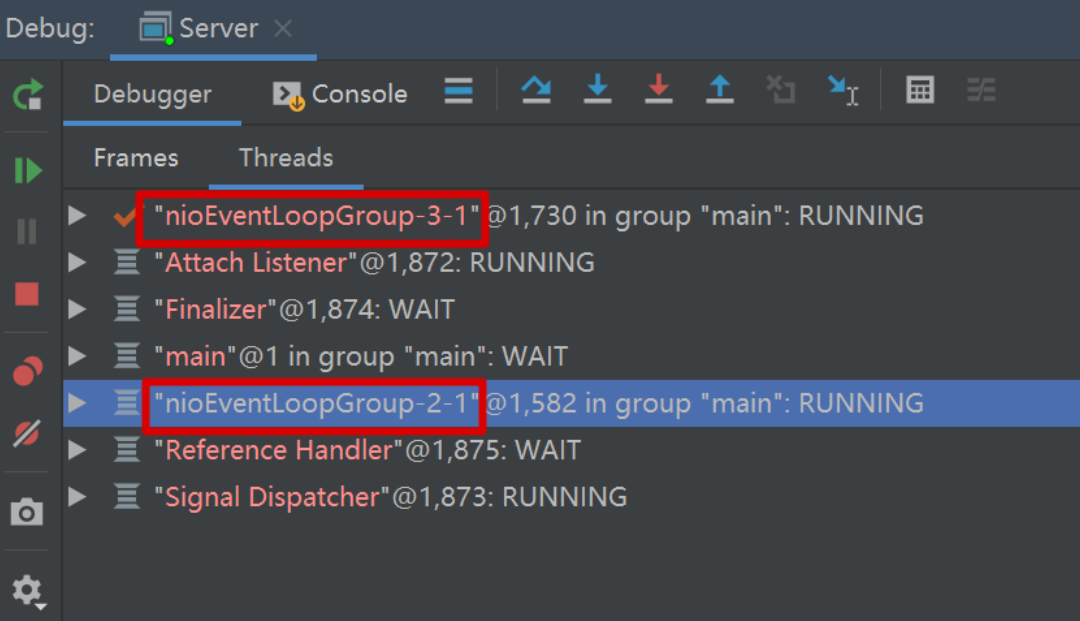Click Force Step Into red arrow
Viewport: 1080px width, 621px height.
coord(658,90)
